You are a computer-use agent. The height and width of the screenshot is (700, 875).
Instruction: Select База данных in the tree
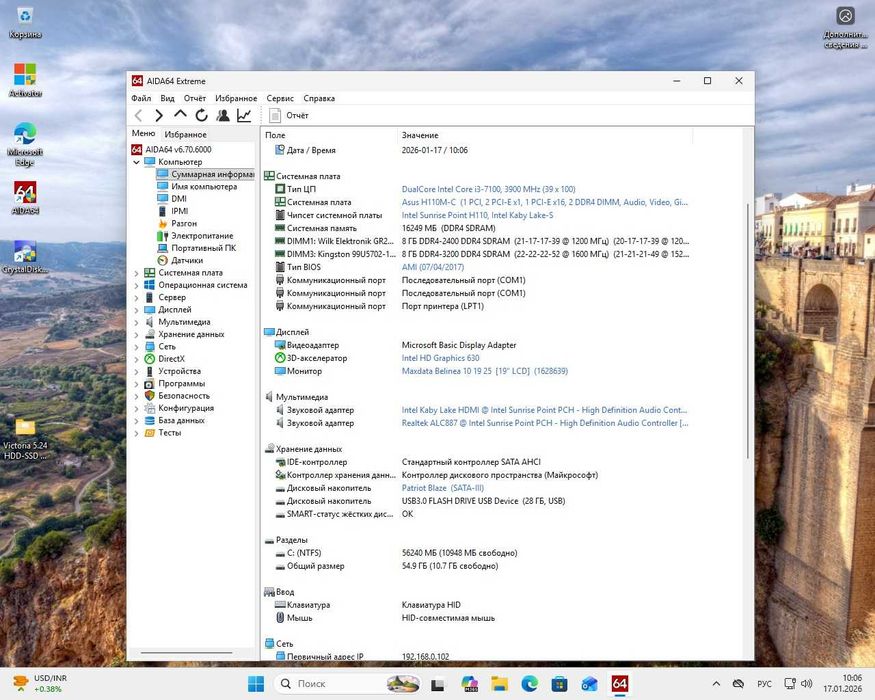point(175,420)
